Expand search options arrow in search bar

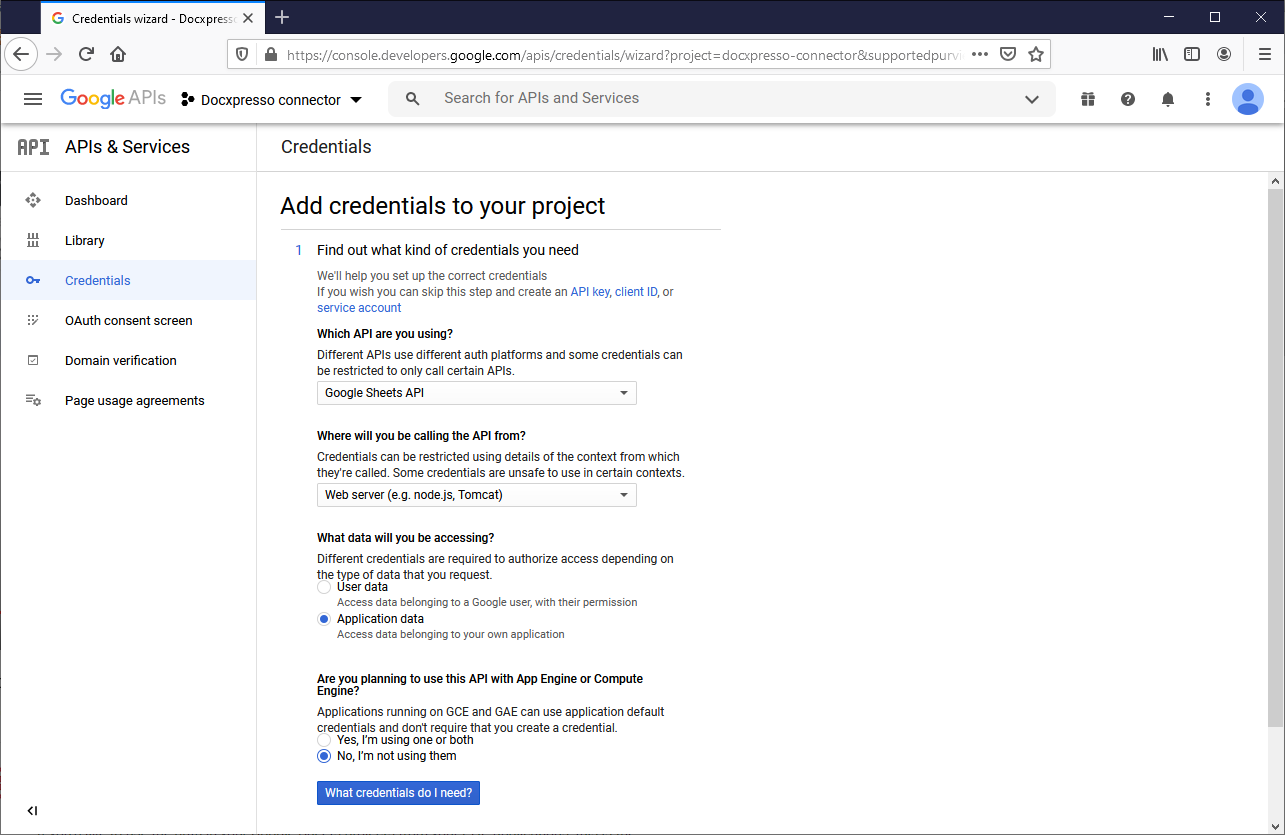coord(1032,99)
